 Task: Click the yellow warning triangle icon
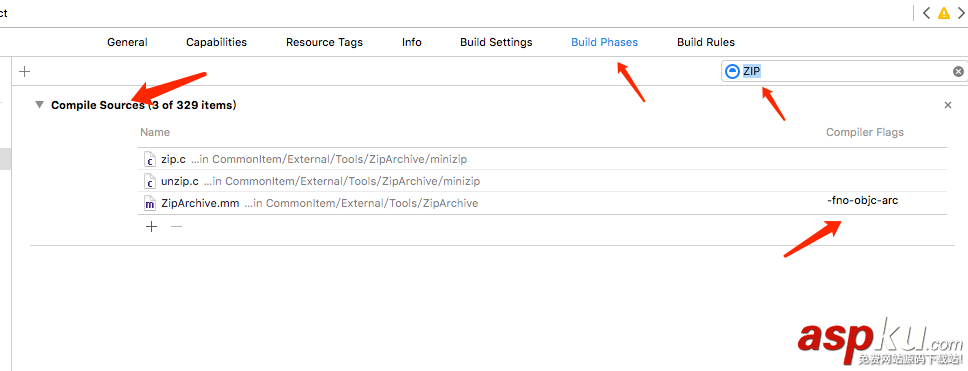[x=944, y=13]
